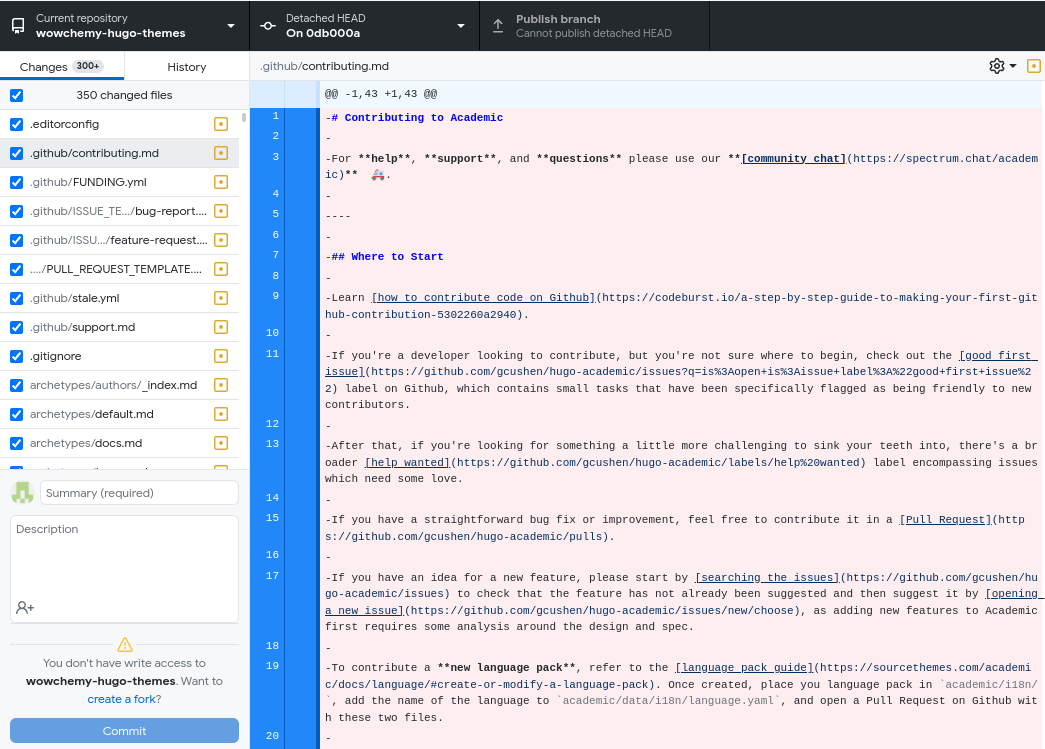
Task: Click the language pack guide link
Action: [x=744, y=668]
